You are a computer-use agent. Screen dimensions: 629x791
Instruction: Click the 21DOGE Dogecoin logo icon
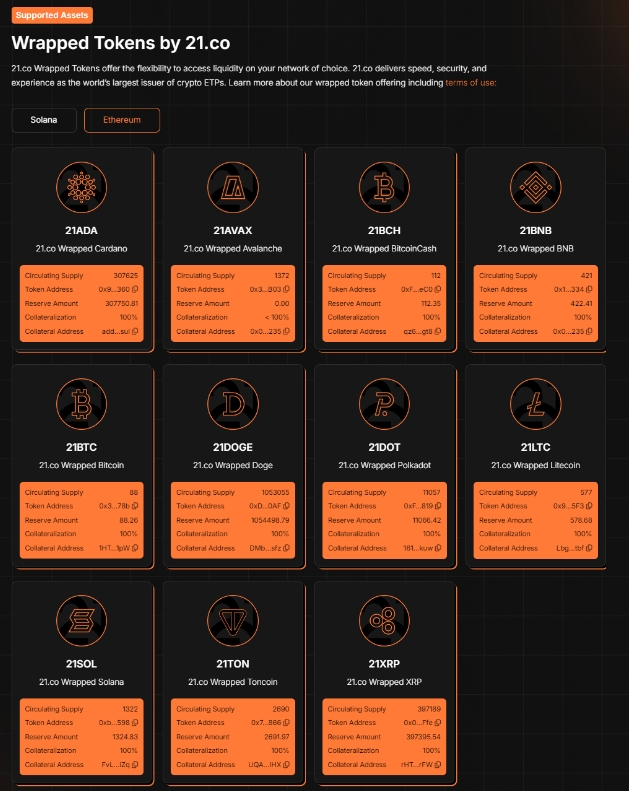(233, 404)
